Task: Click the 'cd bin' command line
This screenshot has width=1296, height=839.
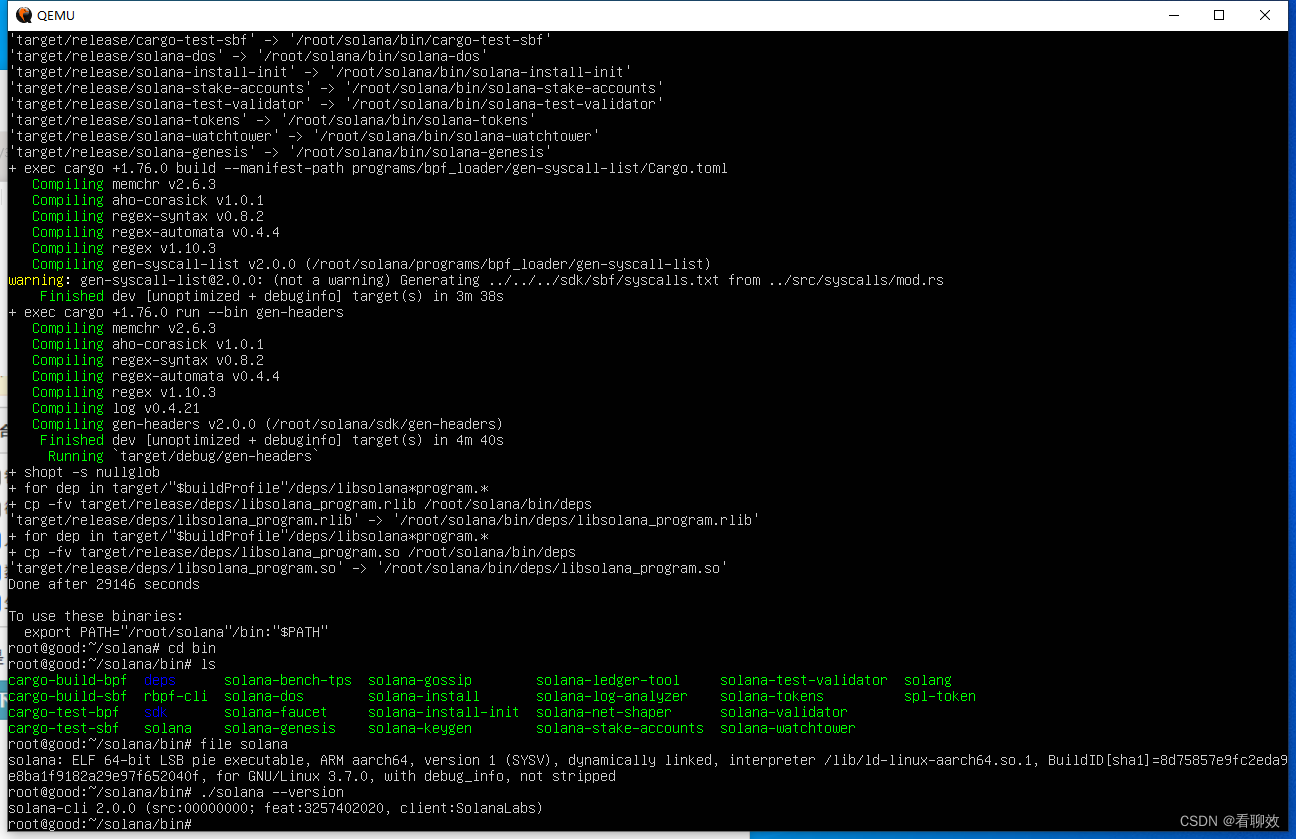Action: point(112,648)
